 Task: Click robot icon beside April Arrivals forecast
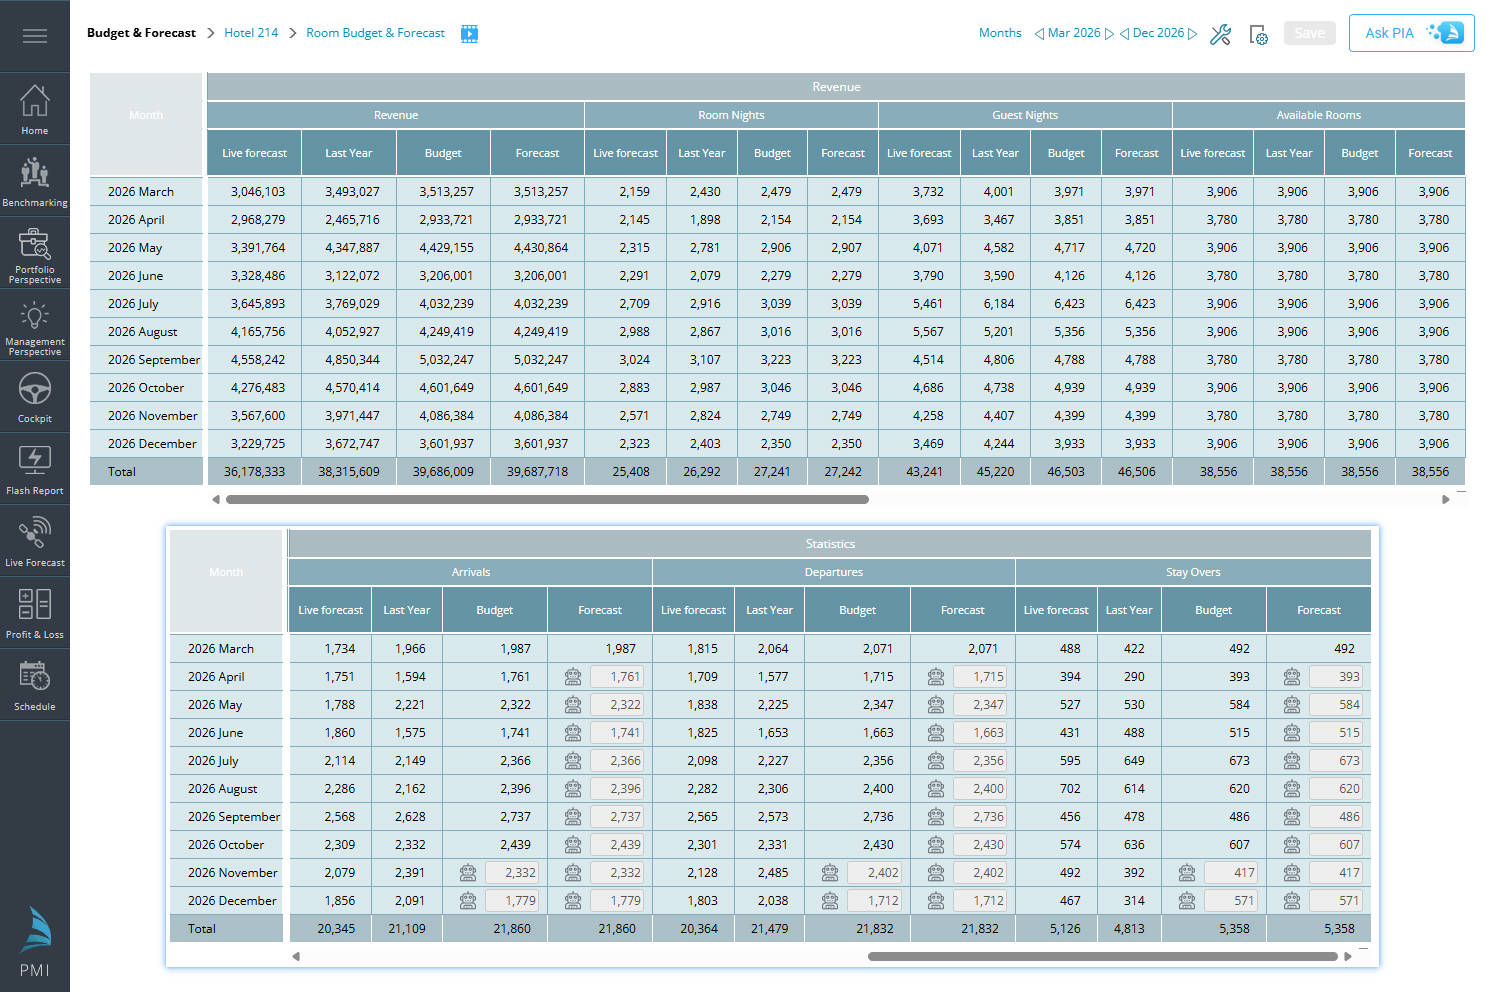(x=573, y=677)
